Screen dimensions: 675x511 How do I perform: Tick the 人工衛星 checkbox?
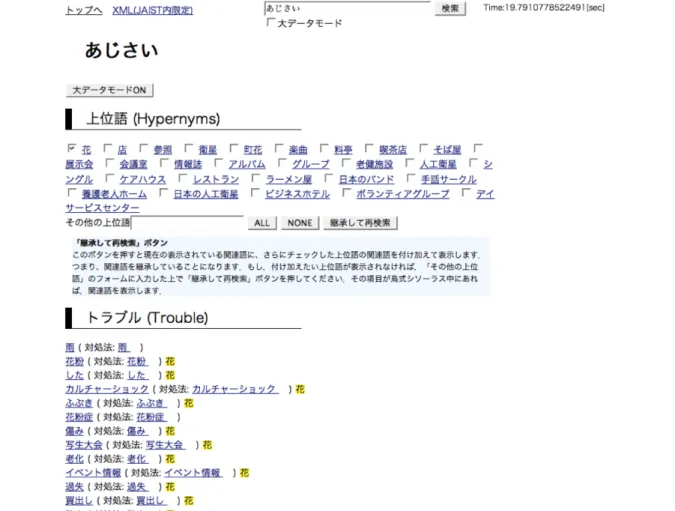pos(410,163)
